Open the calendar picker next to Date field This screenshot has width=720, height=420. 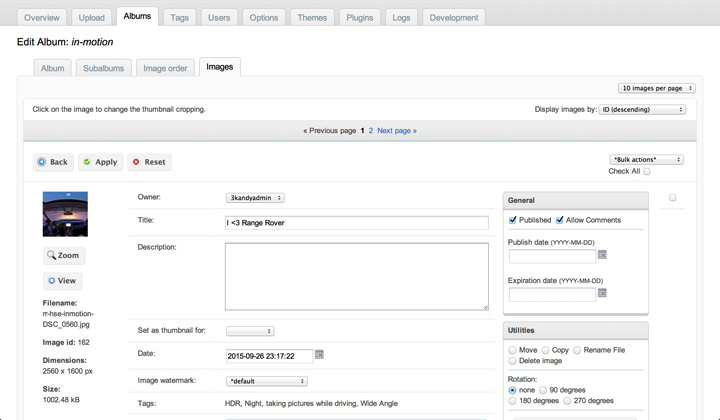[319, 355]
